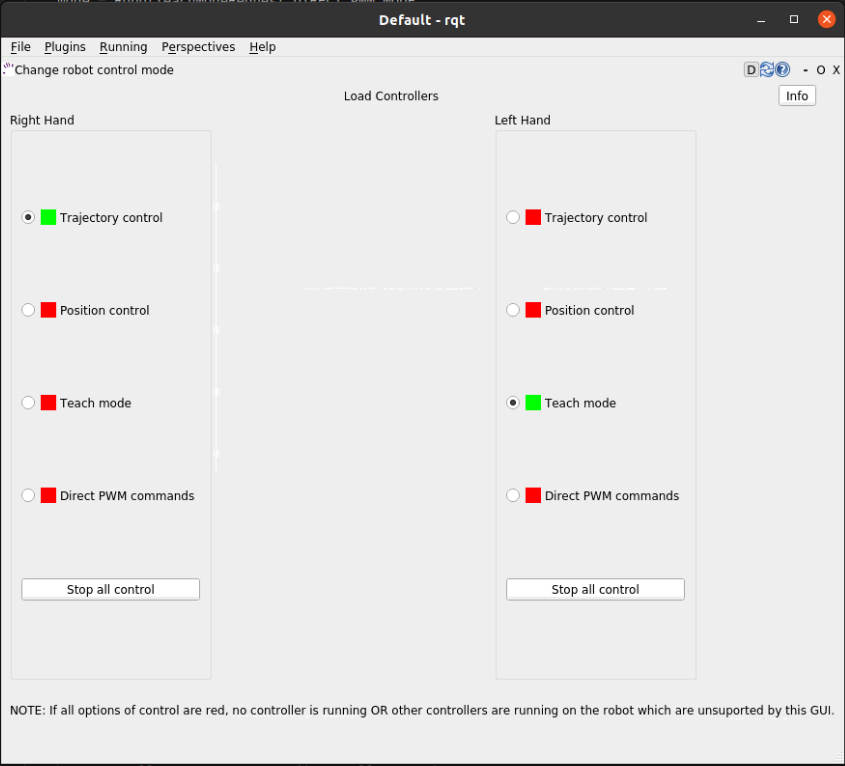845x766 pixels.
Task: Select Left Hand Trajectory control radio
Action: (x=513, y=217)
